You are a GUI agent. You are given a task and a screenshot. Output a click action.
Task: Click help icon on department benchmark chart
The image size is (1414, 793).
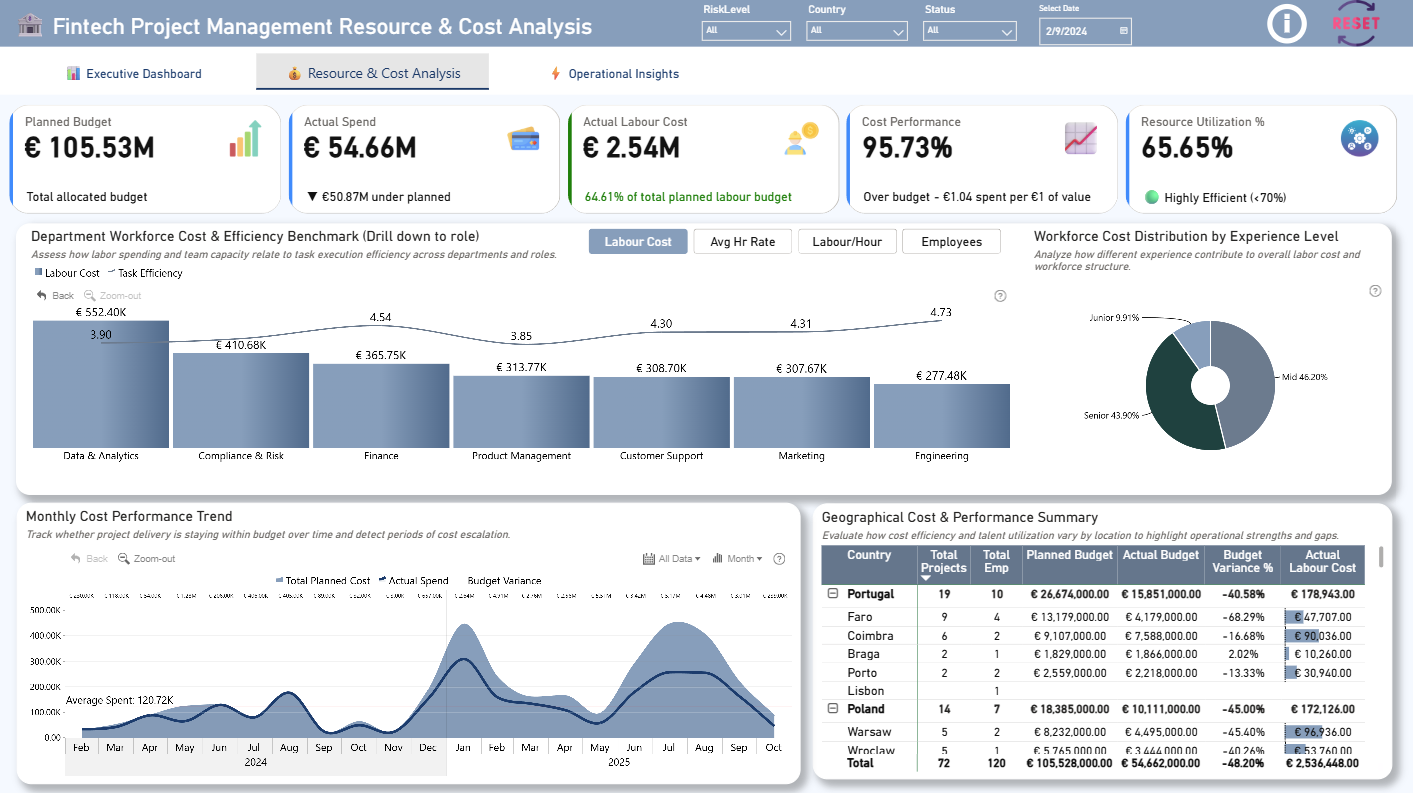pos(1001,296)
